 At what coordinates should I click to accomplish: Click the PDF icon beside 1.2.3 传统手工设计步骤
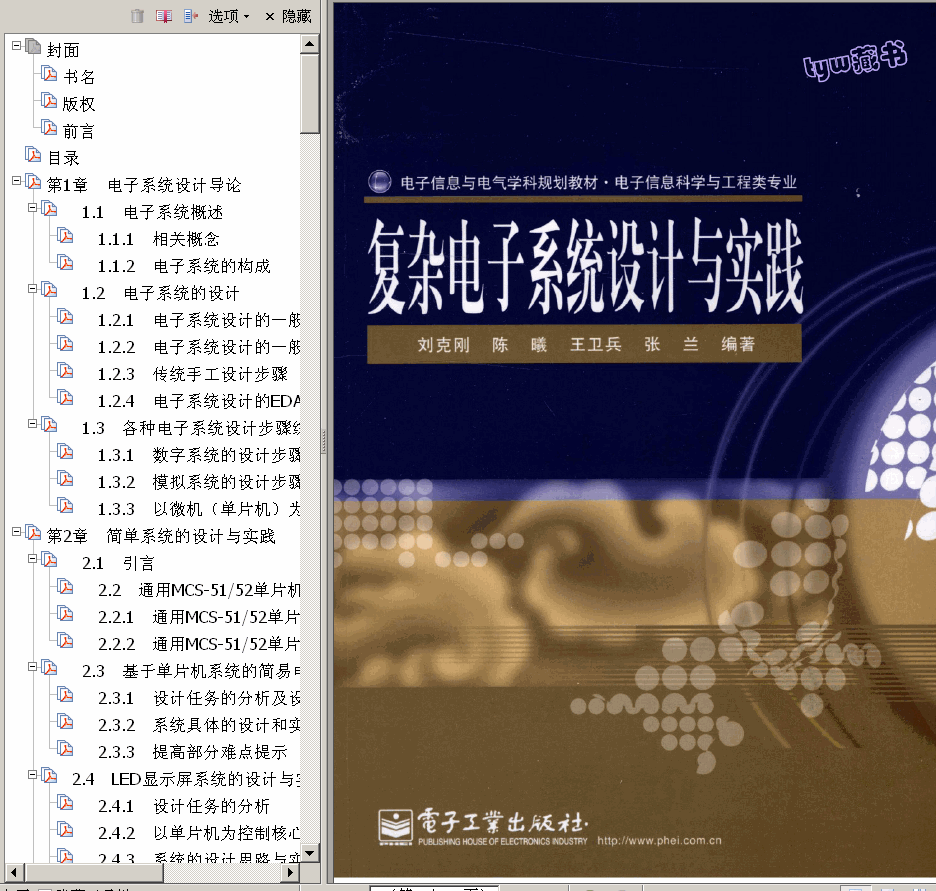coord(66,371)
